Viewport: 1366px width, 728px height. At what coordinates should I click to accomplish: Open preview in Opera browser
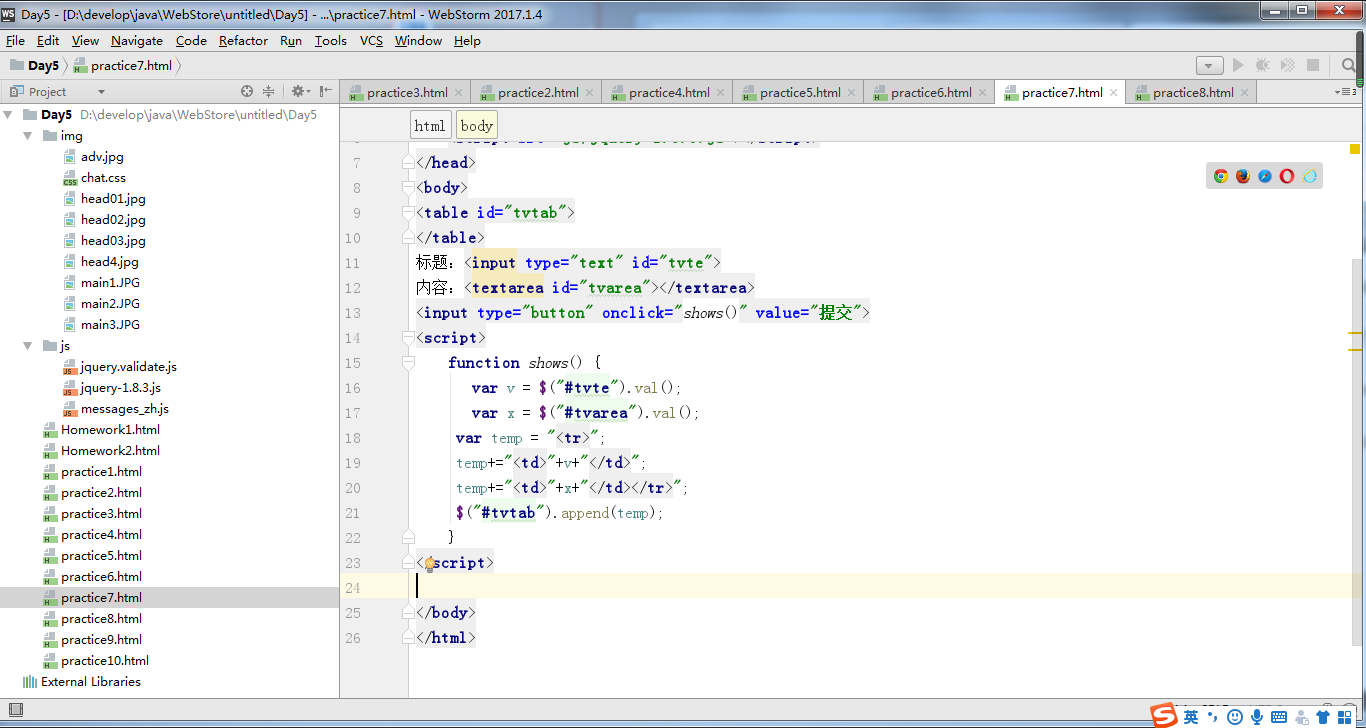(x=1287, y=176)
